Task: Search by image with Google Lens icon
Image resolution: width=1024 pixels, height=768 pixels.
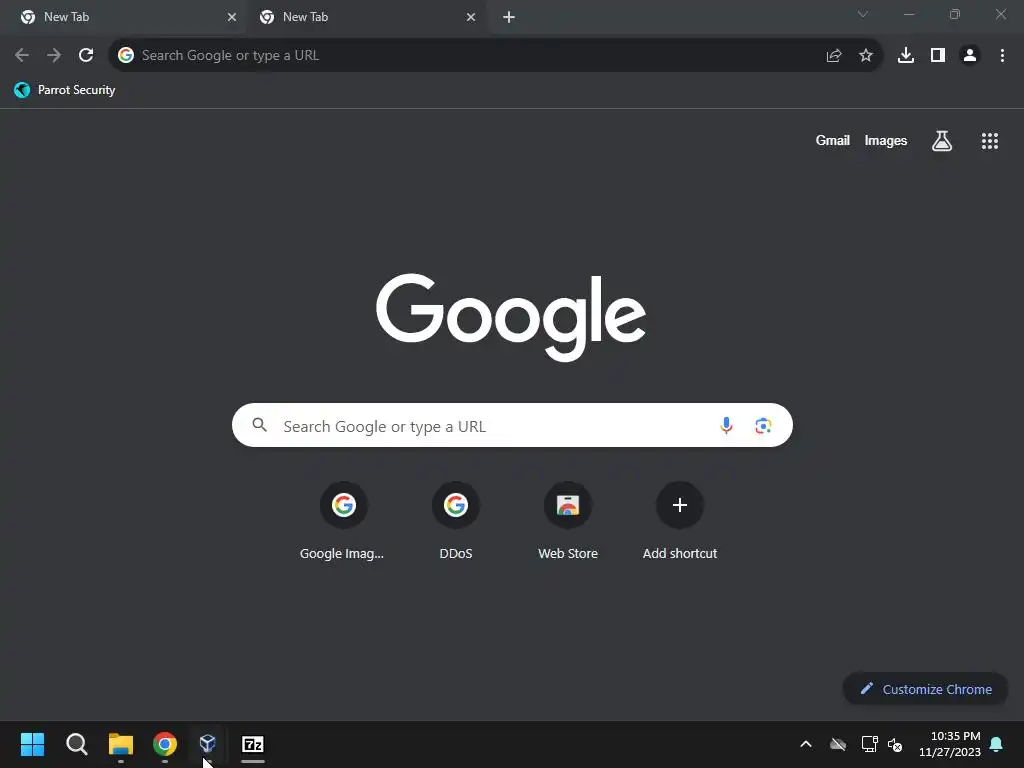Action: (763, 426)
